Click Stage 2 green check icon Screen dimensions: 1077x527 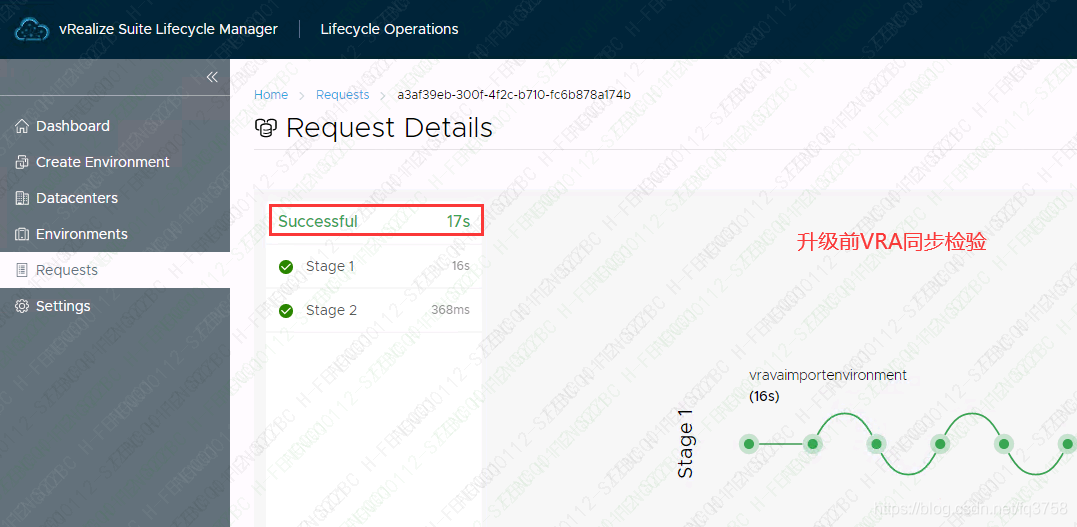coord(286,311)
